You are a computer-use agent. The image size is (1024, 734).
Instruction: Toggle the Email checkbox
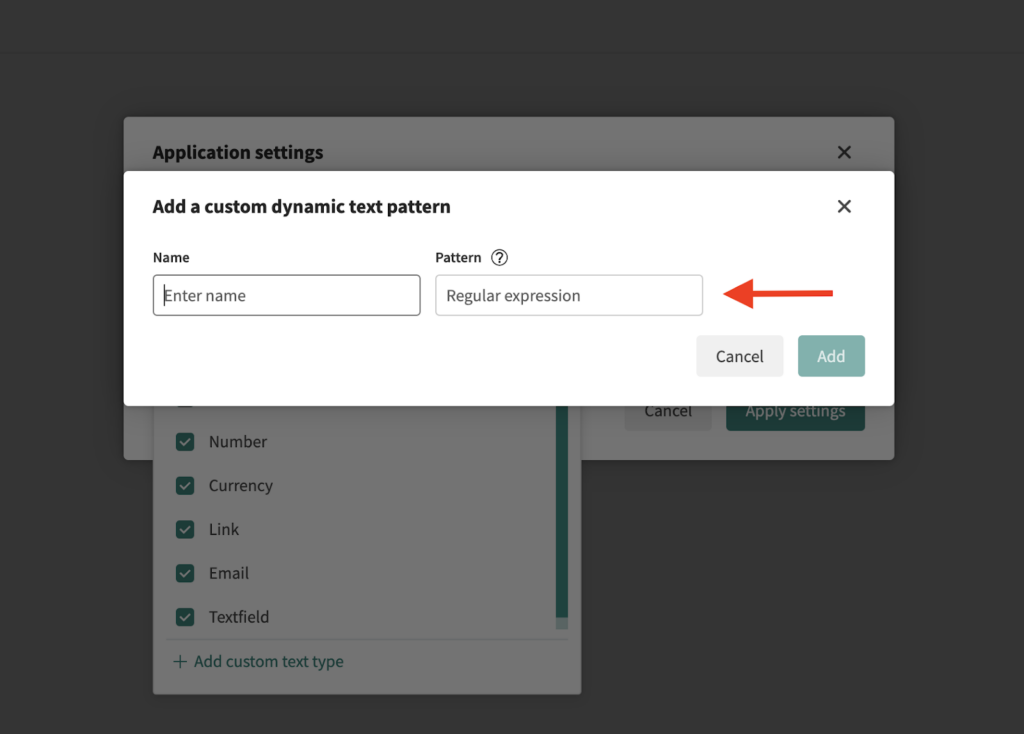coord(185,573)
